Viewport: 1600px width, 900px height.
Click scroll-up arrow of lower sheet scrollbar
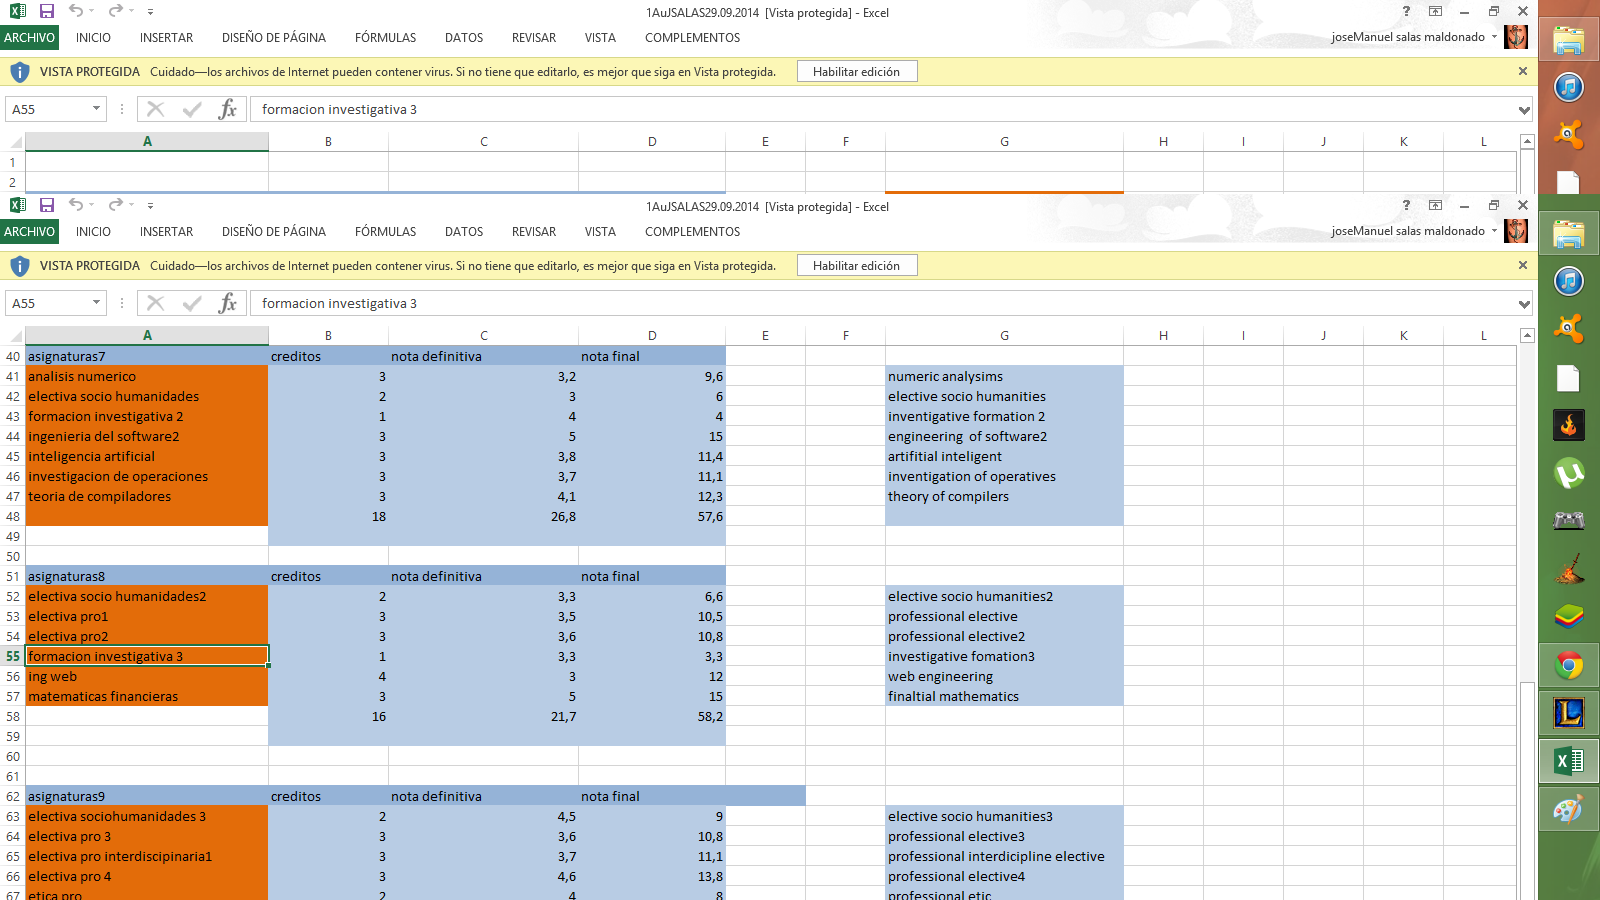(1526, 336)
